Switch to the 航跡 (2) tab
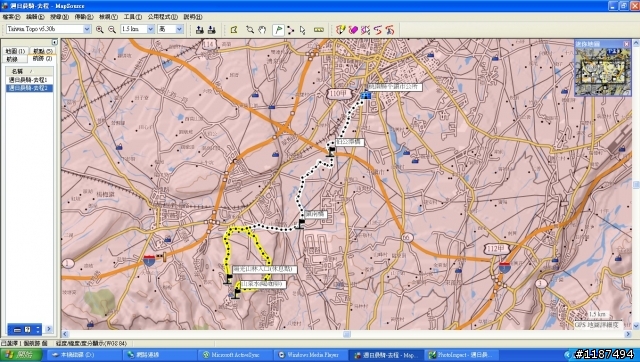The height and width of the screenshot is (362, 640). [42, 59]
